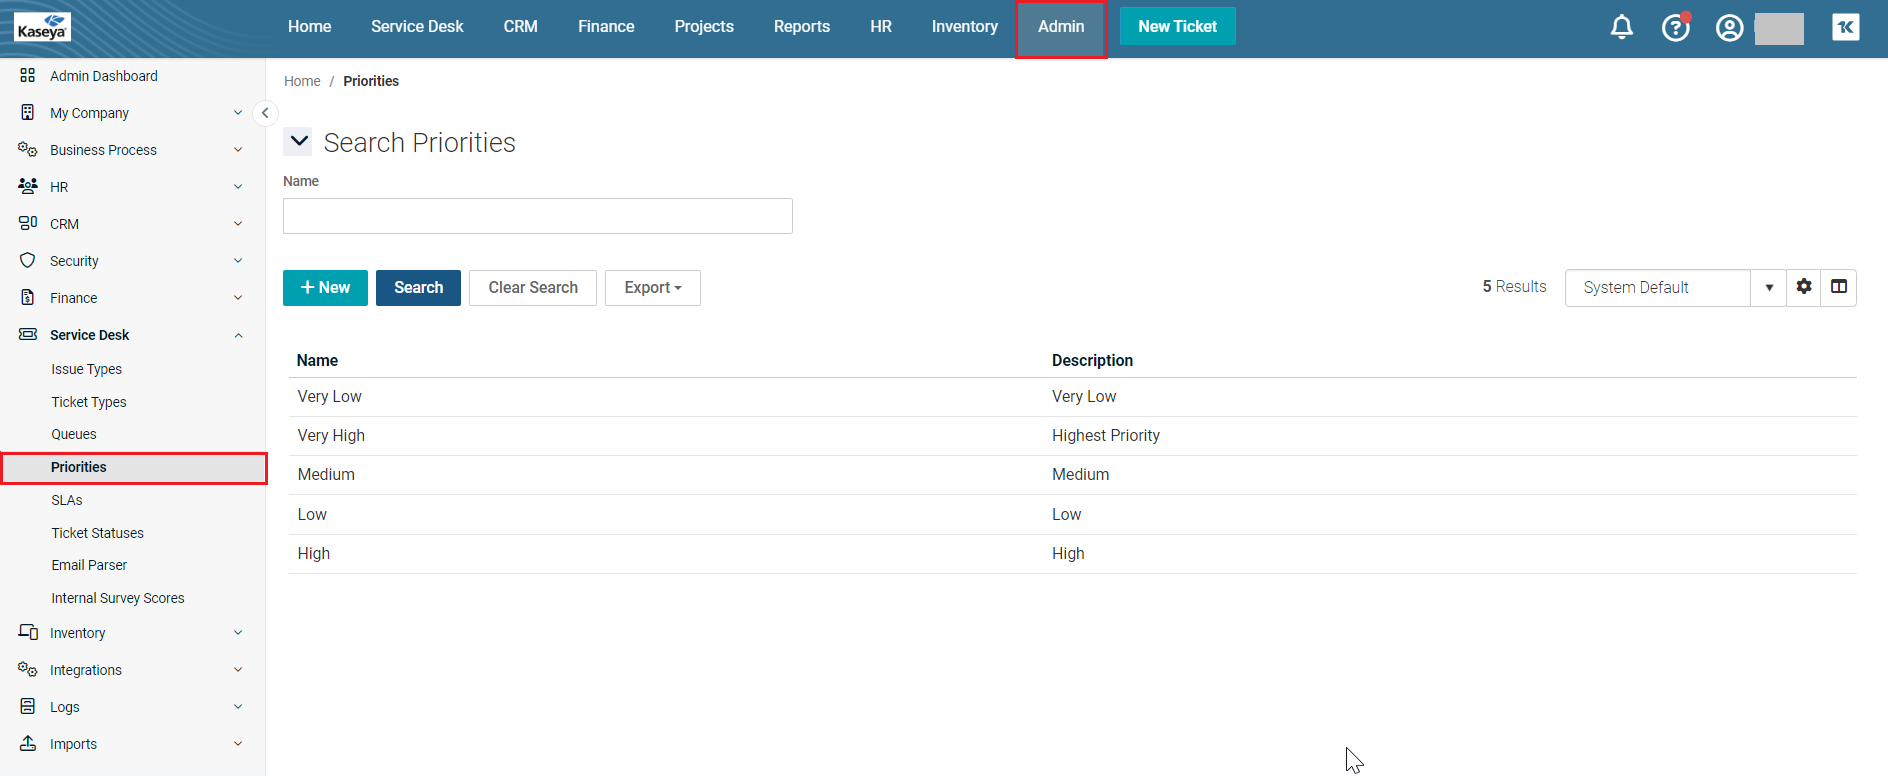Click the New priority button
Screen dimensions: 1888x776
coord(325,288)
